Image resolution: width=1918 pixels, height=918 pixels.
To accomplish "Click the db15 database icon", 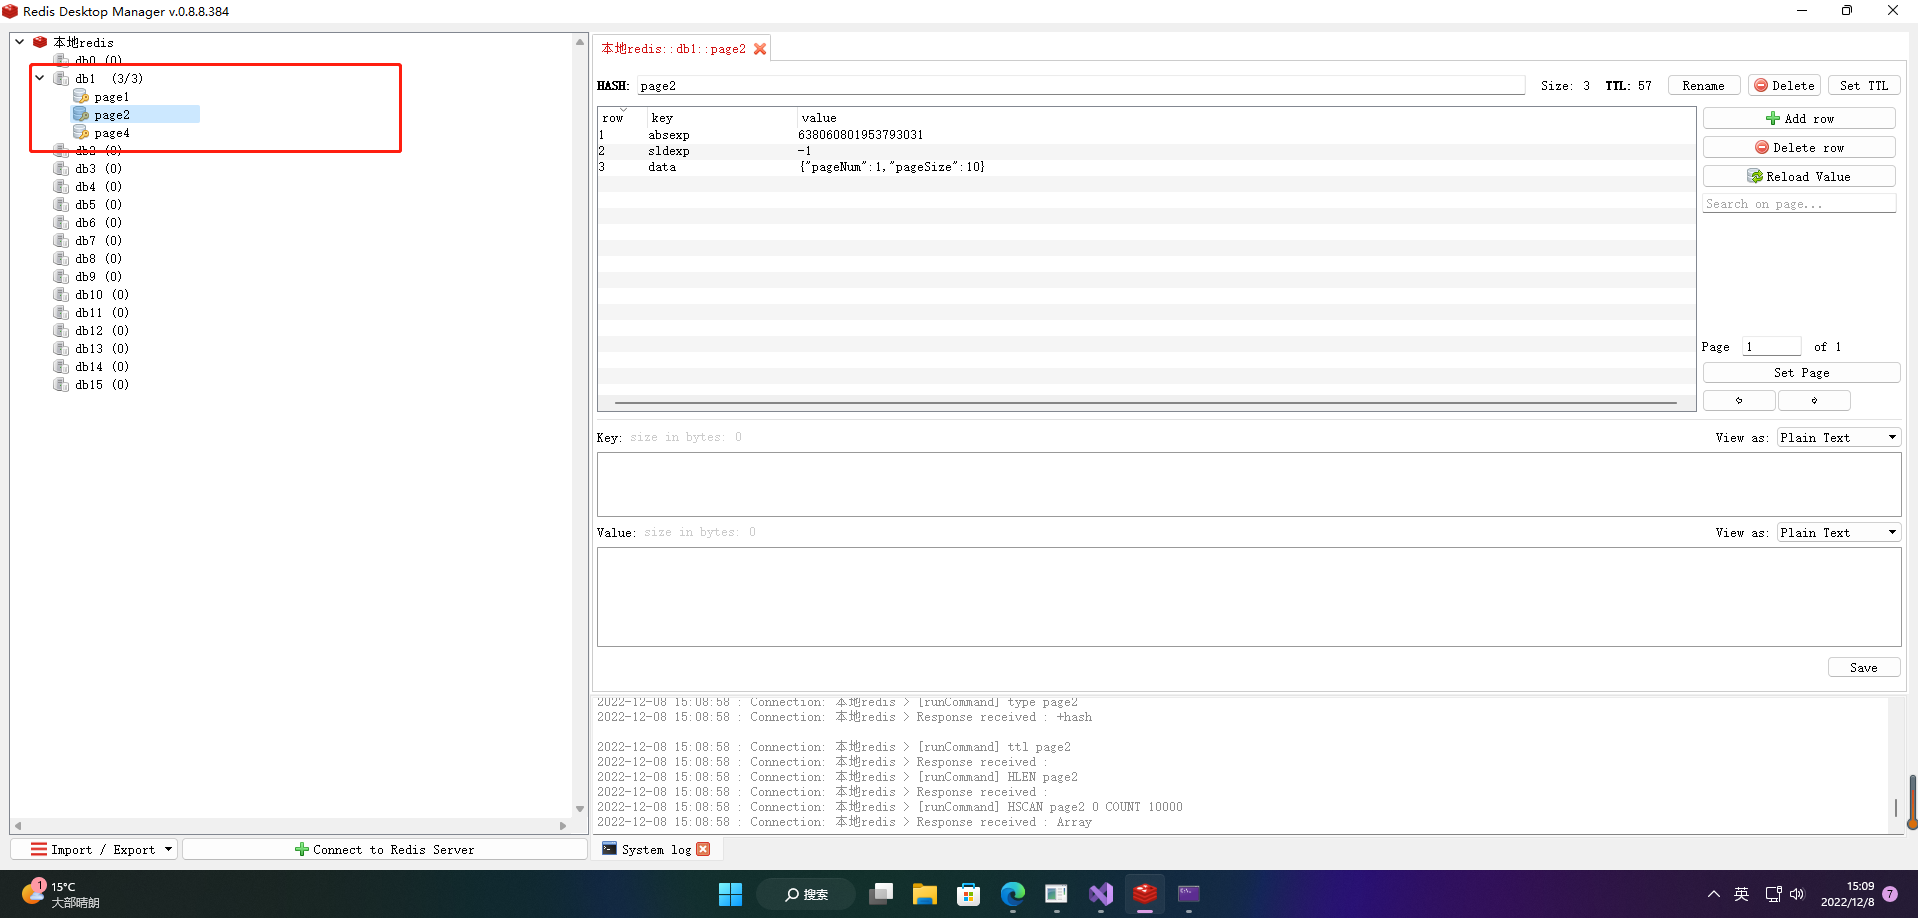I will point(61,385).
